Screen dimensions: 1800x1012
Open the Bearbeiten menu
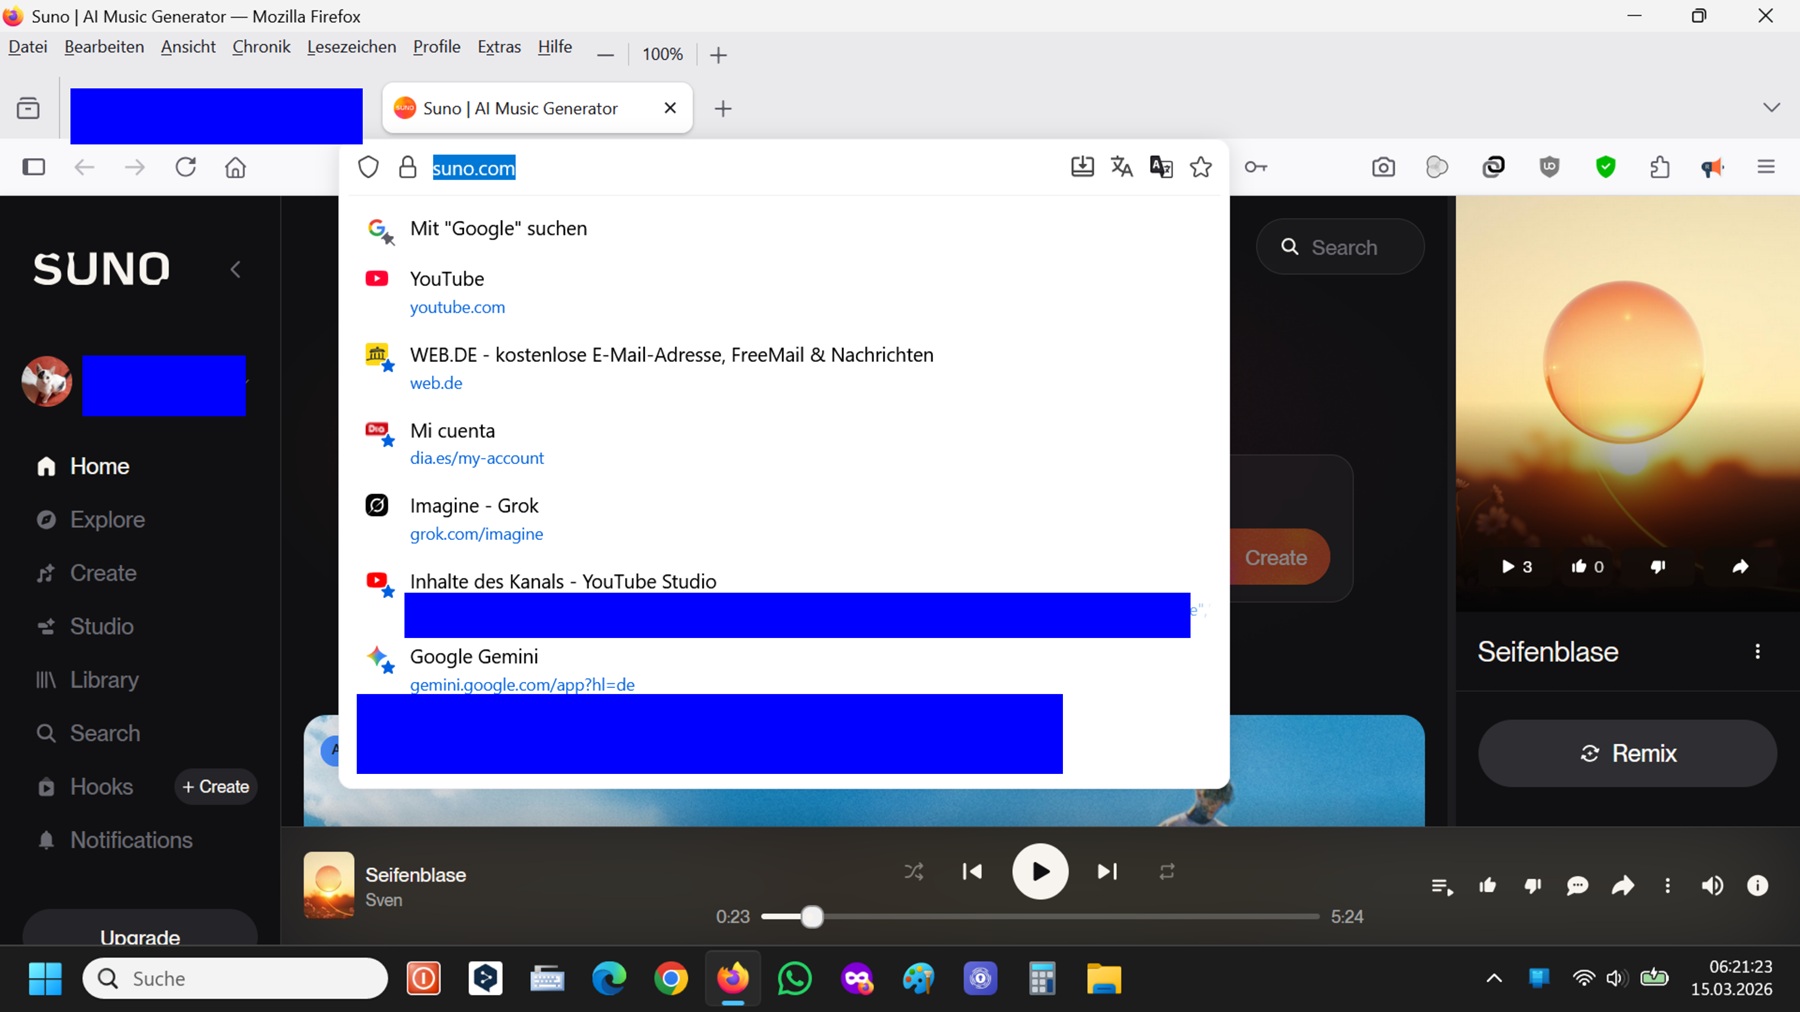tap(104, 47)
